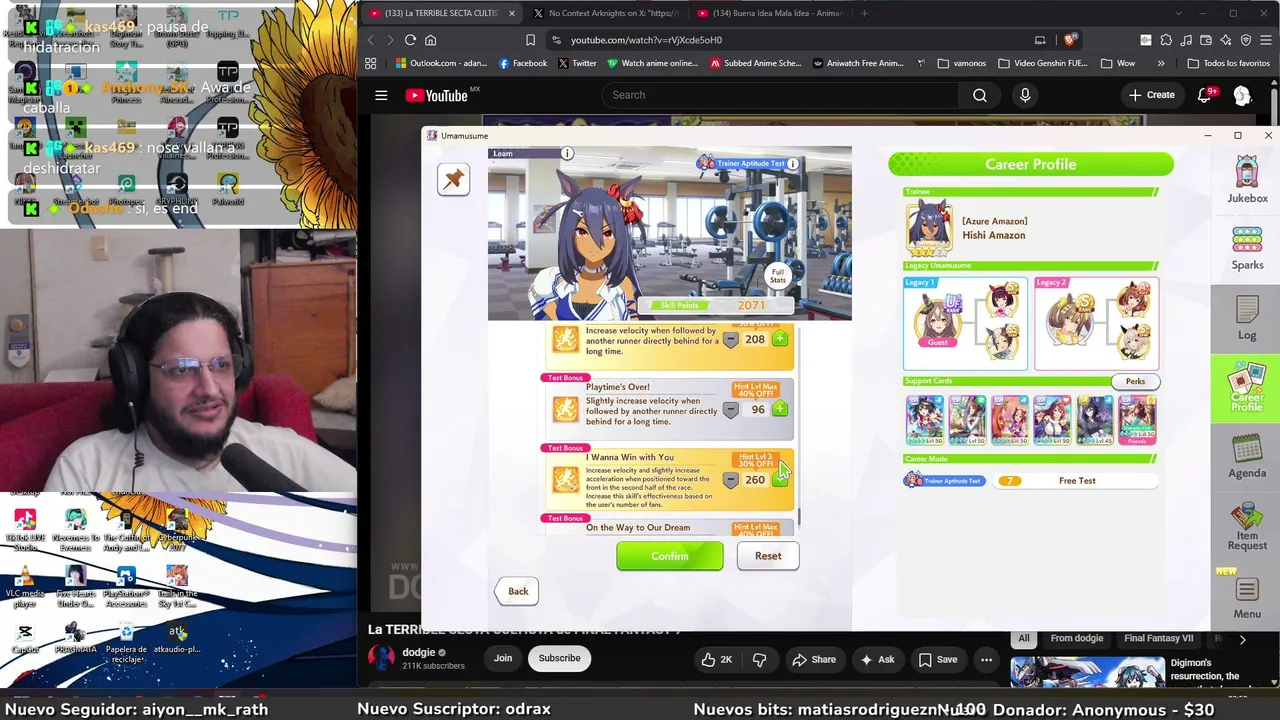1280x720 pixels.
Task: Open the Facebook bookmark
Action: (523, 63)
